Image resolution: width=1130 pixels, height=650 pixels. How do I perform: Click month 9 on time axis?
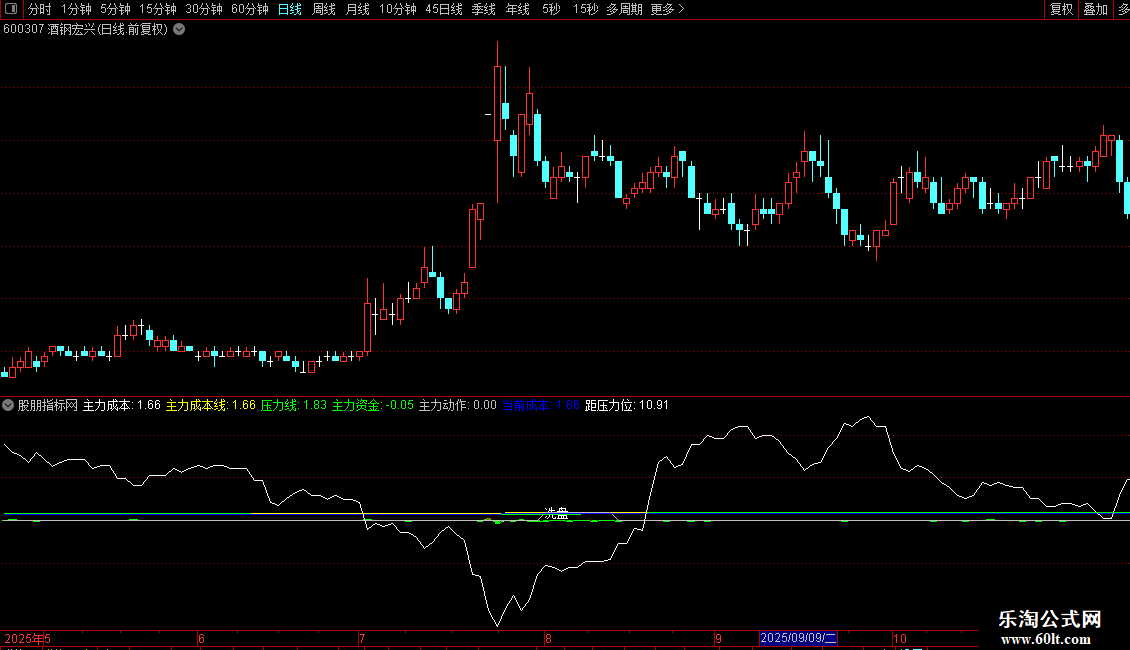tap(719, 638)
